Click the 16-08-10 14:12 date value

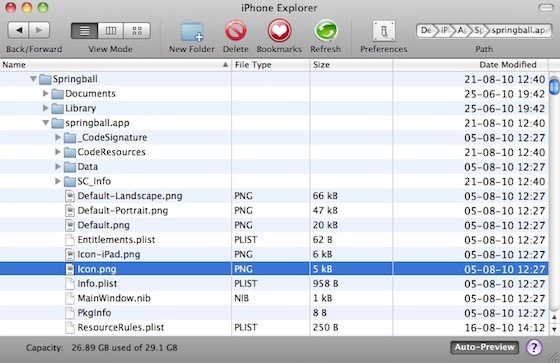point(505,328)
